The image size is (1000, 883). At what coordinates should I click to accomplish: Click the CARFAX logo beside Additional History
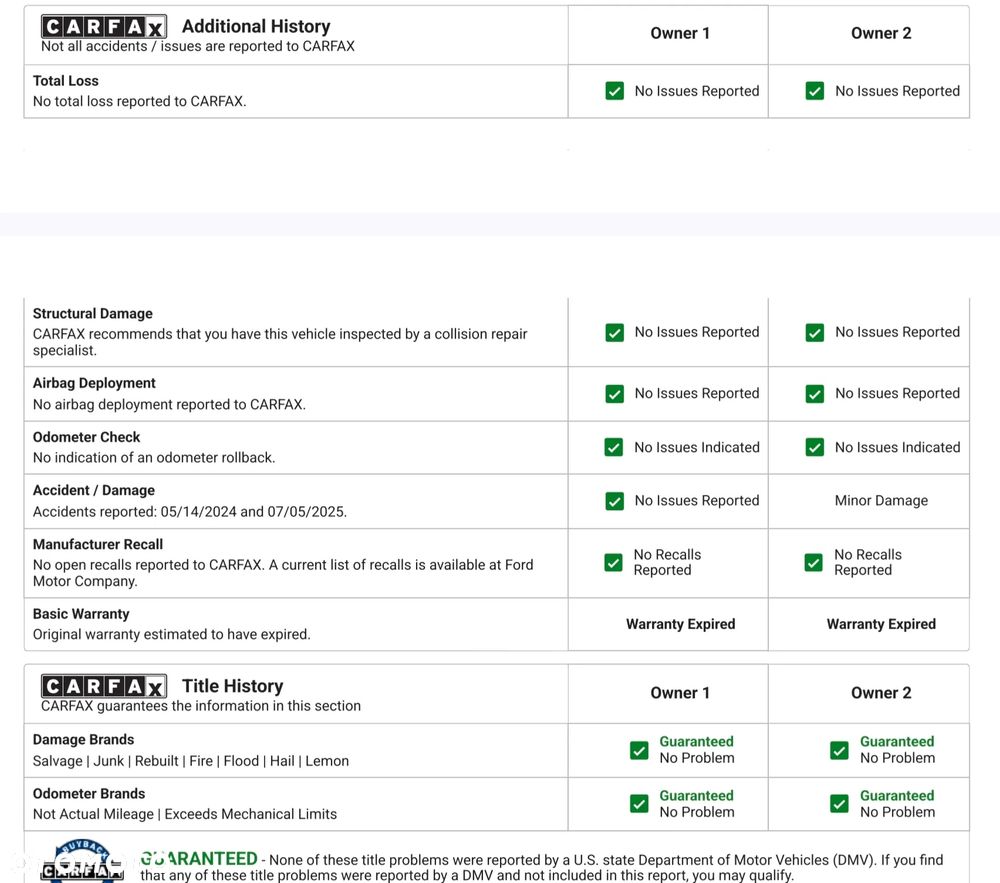(x=103, y=27)
